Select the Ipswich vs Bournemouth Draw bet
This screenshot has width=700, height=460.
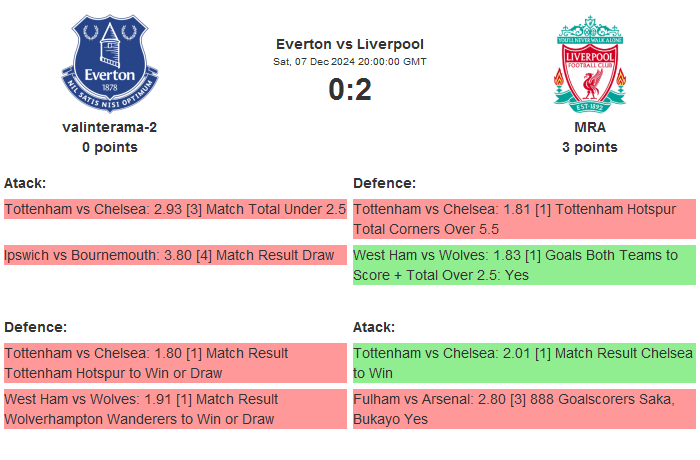point(170,255)
